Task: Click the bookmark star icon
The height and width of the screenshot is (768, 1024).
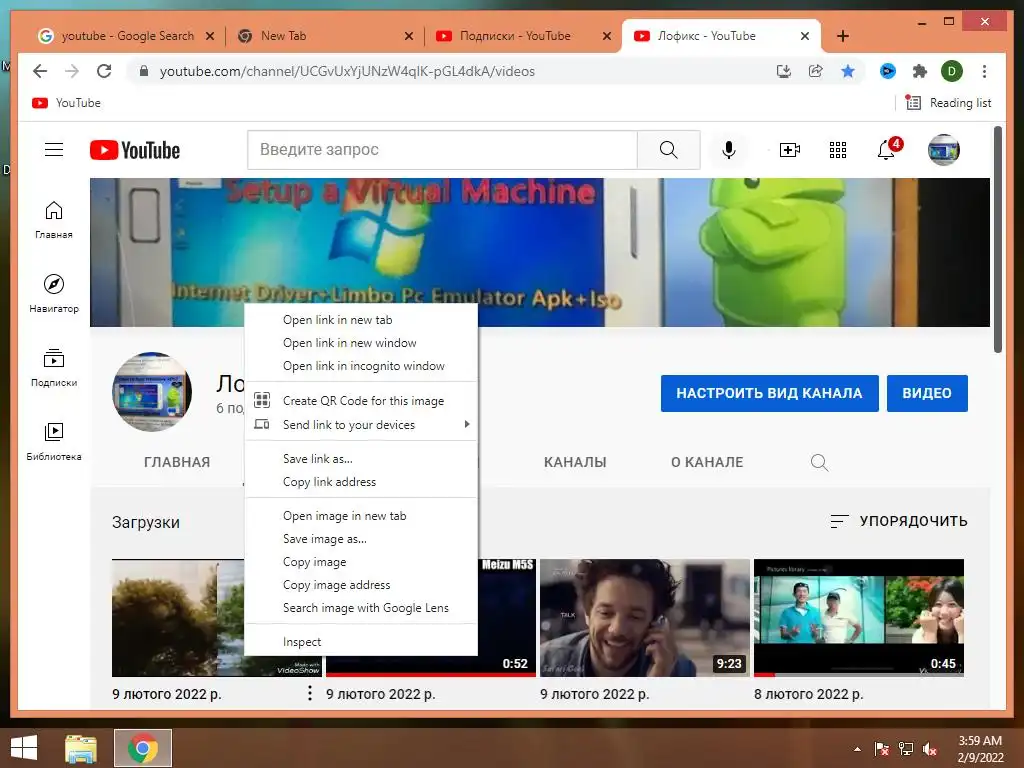Action: click(x=848, y=71)
